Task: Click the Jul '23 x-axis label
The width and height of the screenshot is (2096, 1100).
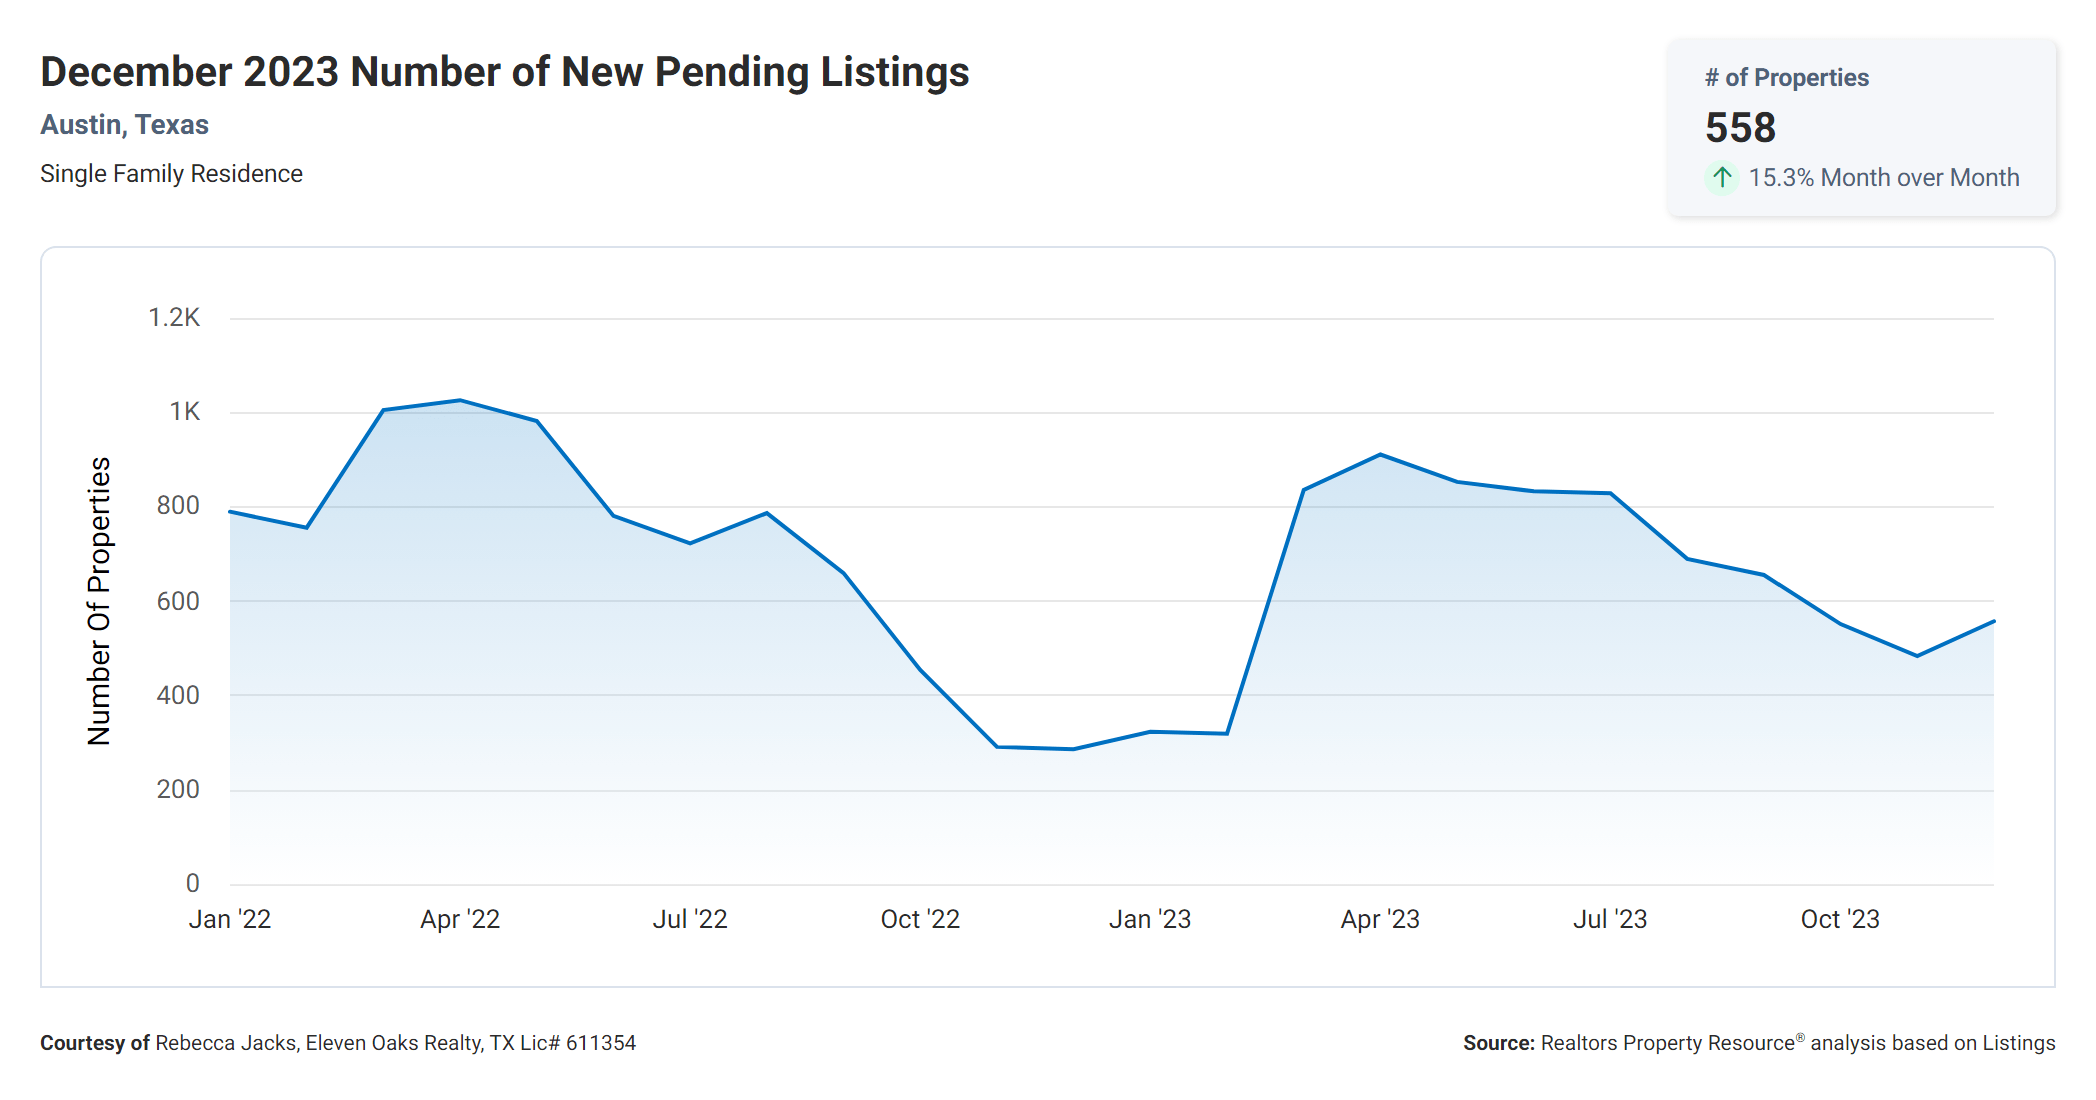Action: tap(1610, 919)
